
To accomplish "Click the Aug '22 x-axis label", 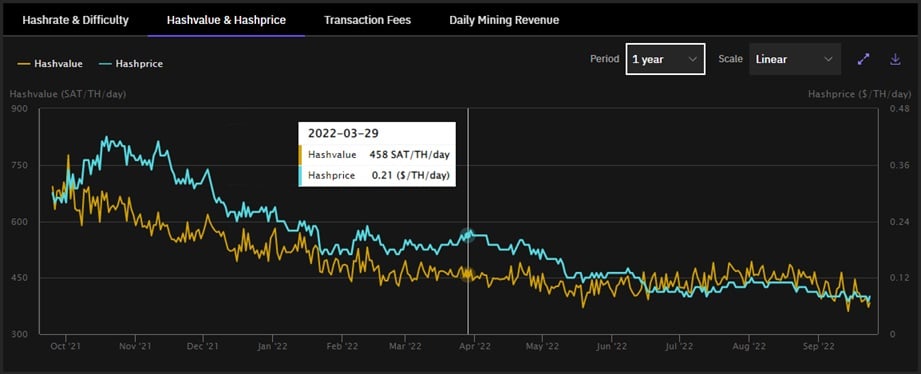I will point(749,346).
